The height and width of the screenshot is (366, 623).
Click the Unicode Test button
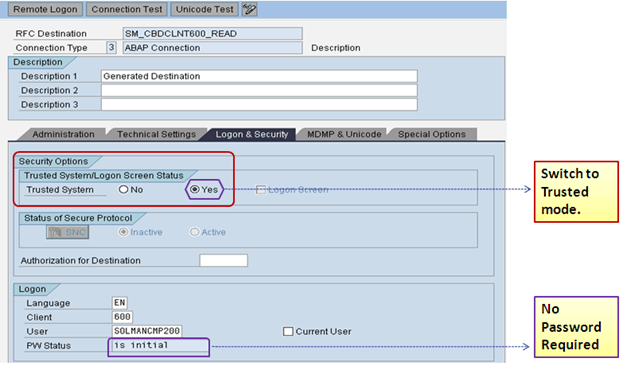click(205, 9)
